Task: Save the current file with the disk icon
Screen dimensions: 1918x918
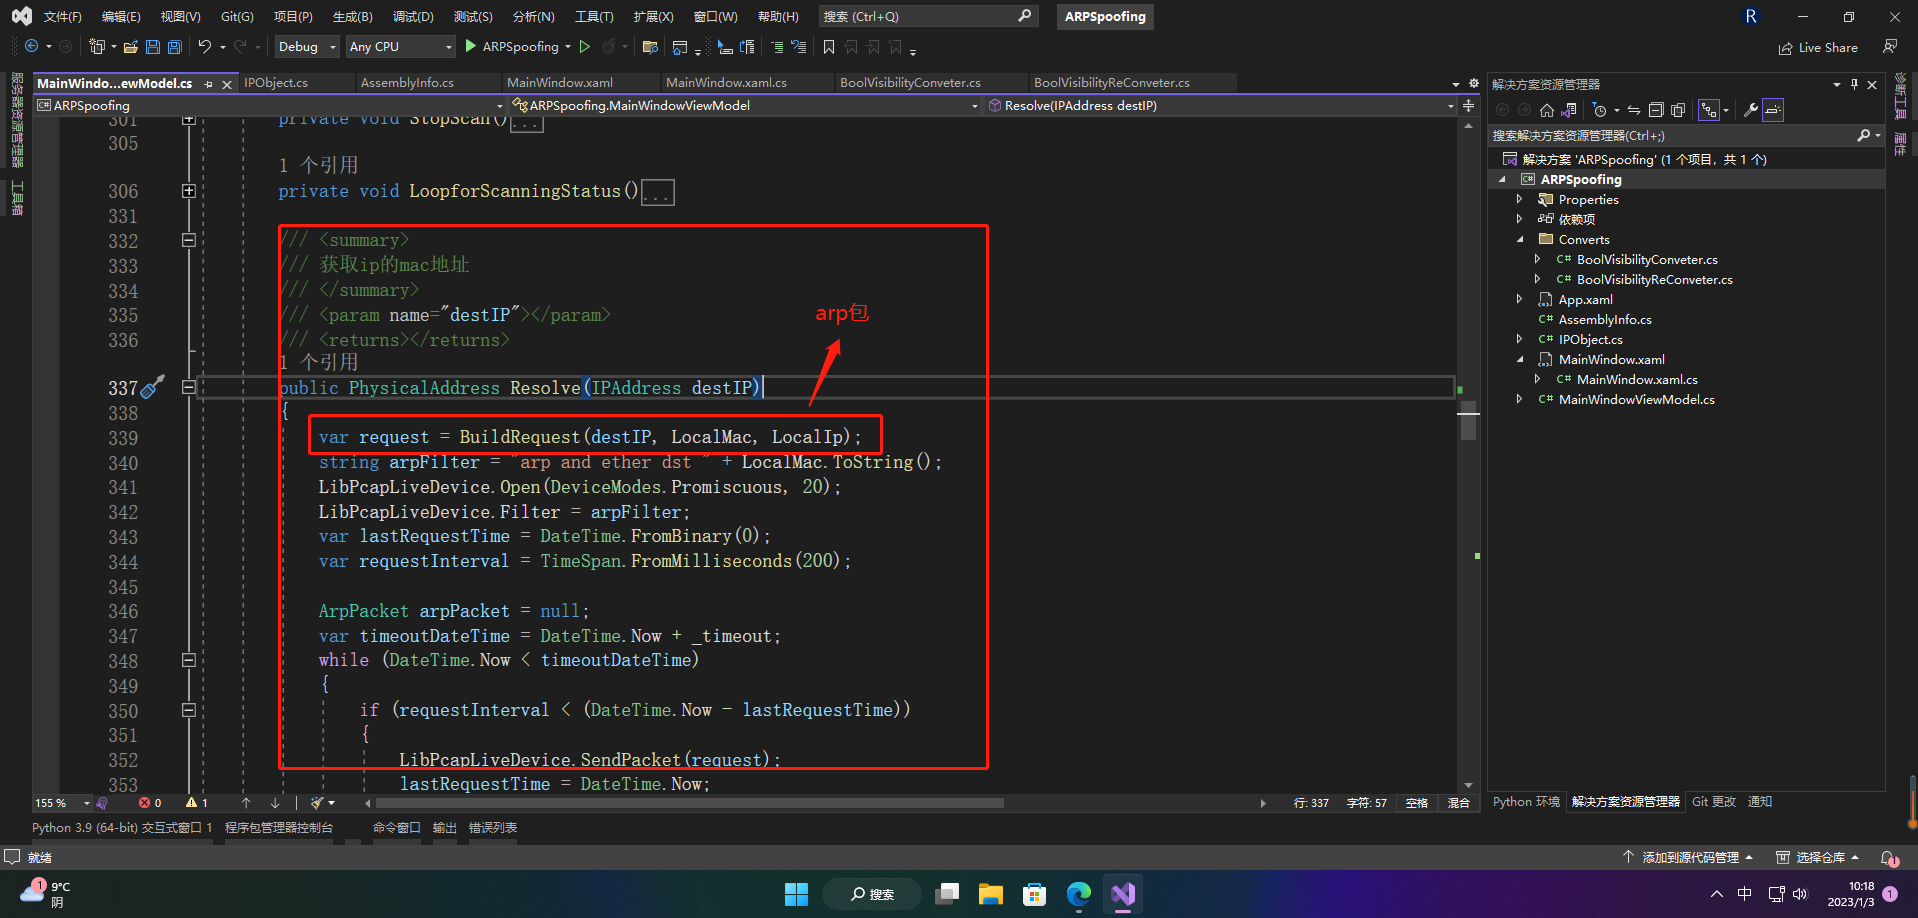Action: point(153,46)
